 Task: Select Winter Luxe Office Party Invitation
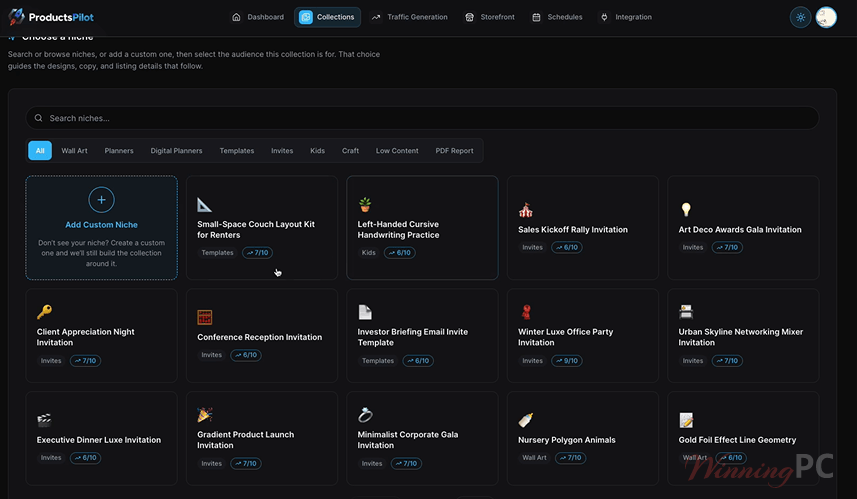pos(583,336)
